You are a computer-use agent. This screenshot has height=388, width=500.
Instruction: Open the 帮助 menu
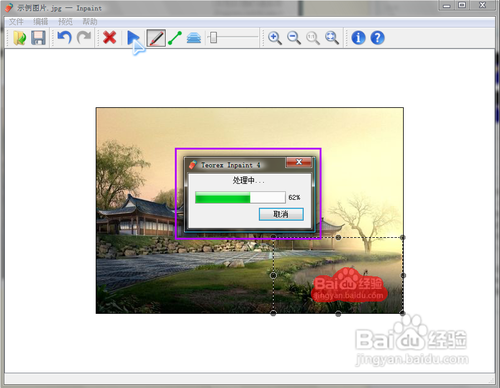[90, 22]
